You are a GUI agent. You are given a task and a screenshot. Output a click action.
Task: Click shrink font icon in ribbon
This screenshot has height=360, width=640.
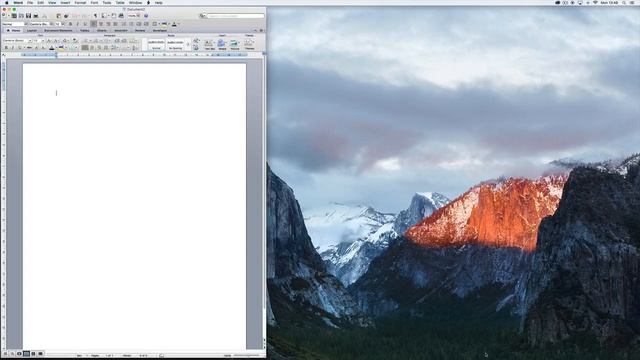pyautogui.click(x=56, y=40)
